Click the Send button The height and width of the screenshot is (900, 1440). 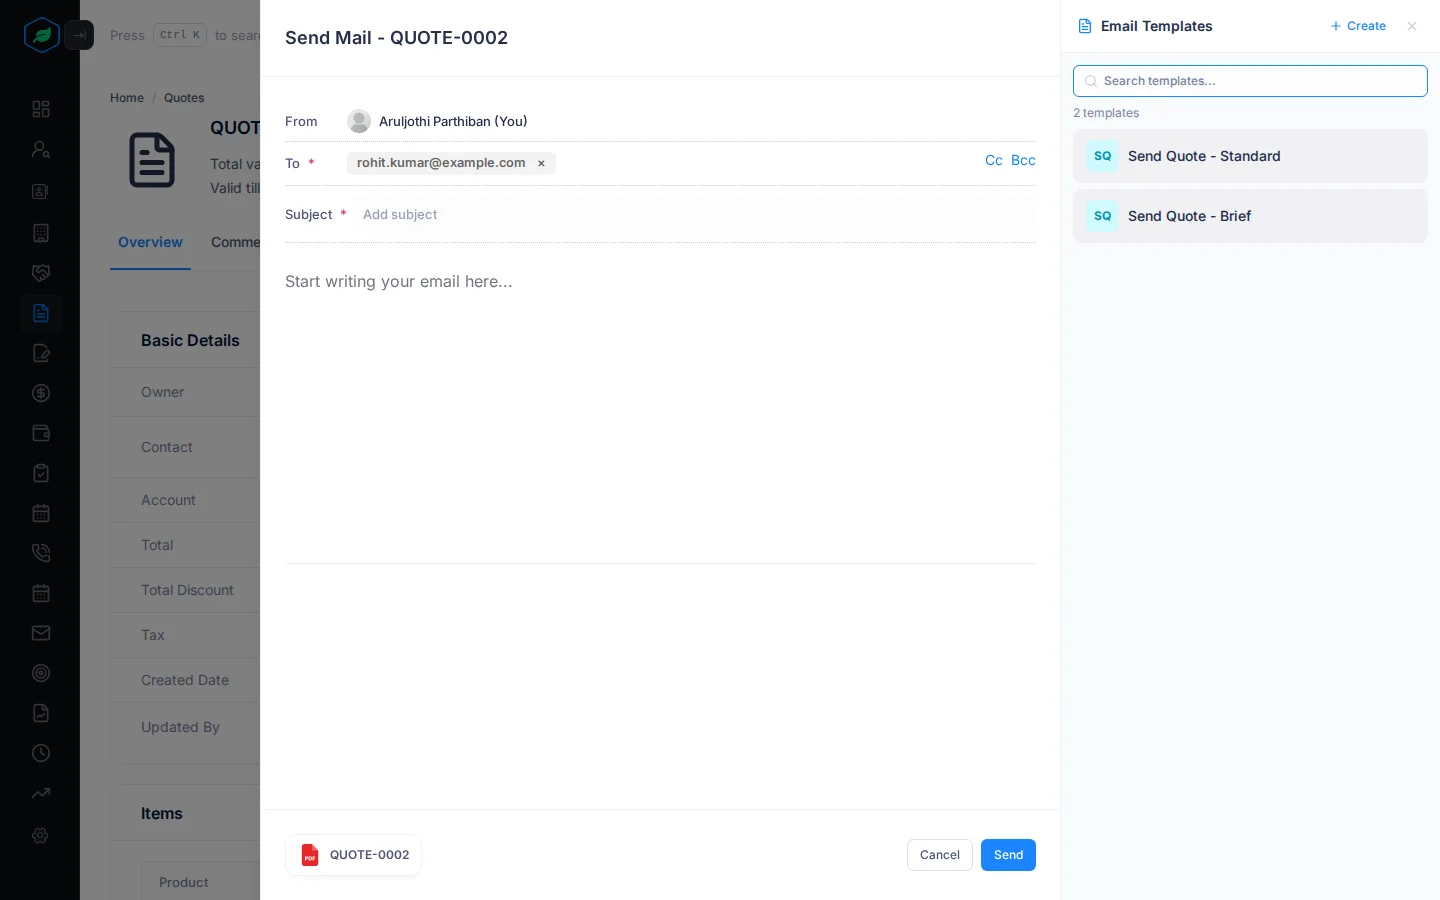pos(1008,855)
